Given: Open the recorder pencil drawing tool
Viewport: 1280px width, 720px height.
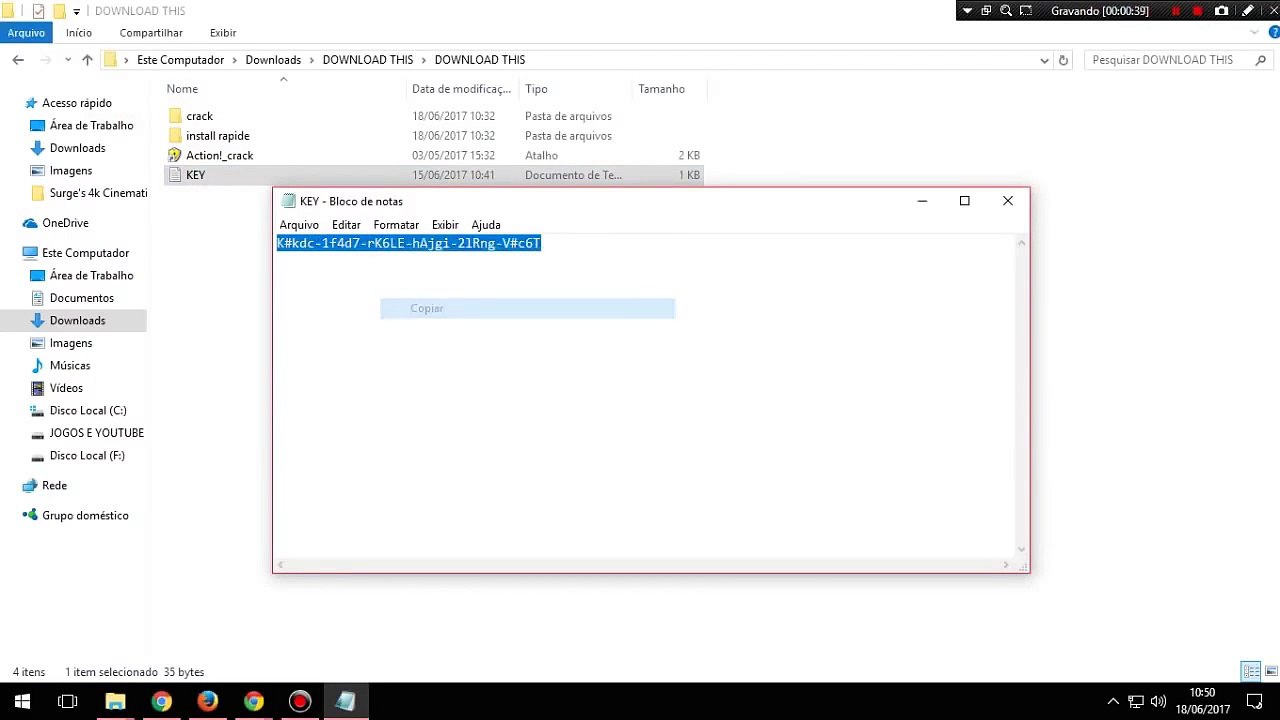Looking at the screenshot, I should pyautogui.click(x=1247, y=11).
